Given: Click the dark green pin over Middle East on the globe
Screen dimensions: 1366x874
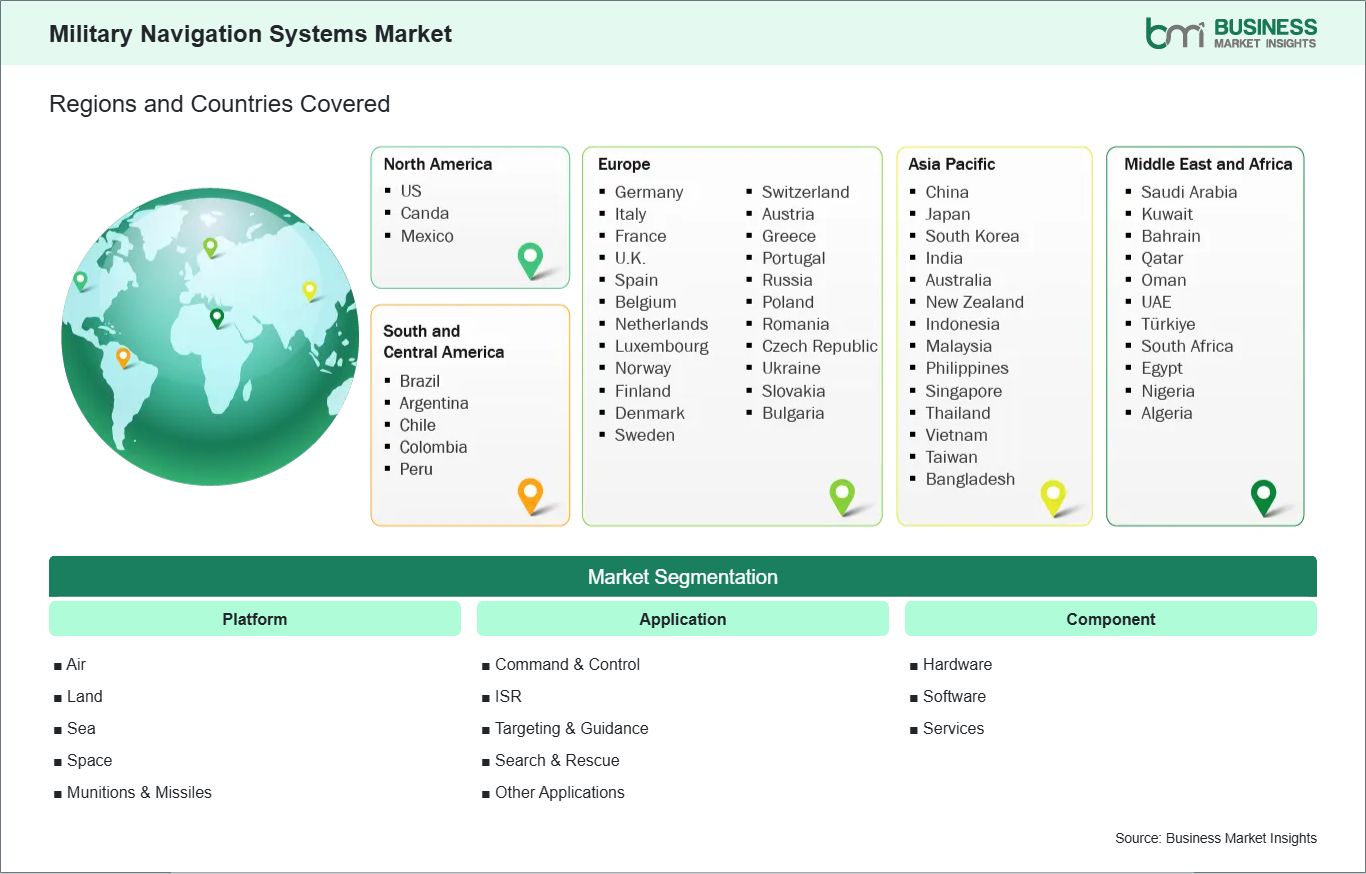Looking at the screenshot, I should [217, 318].
